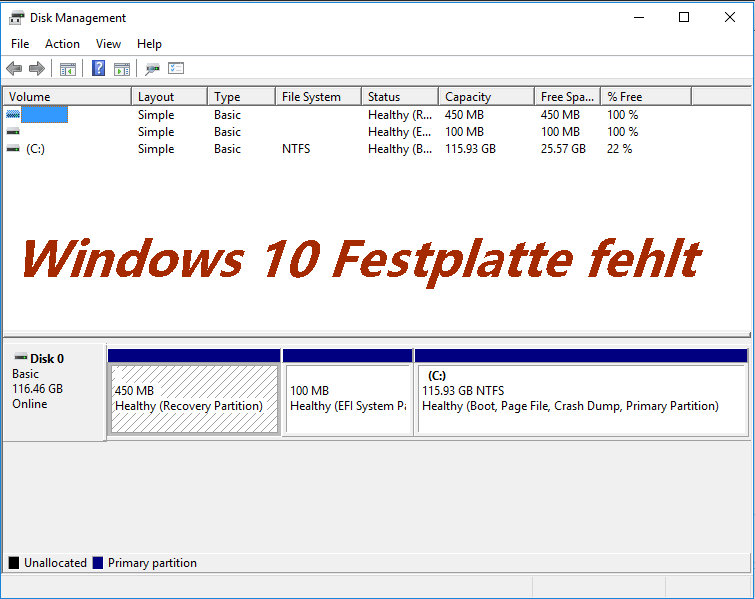755x599 pixels.
Task: Click the blue Primary partition legend swatch
Action: click(x=98, y=563)
